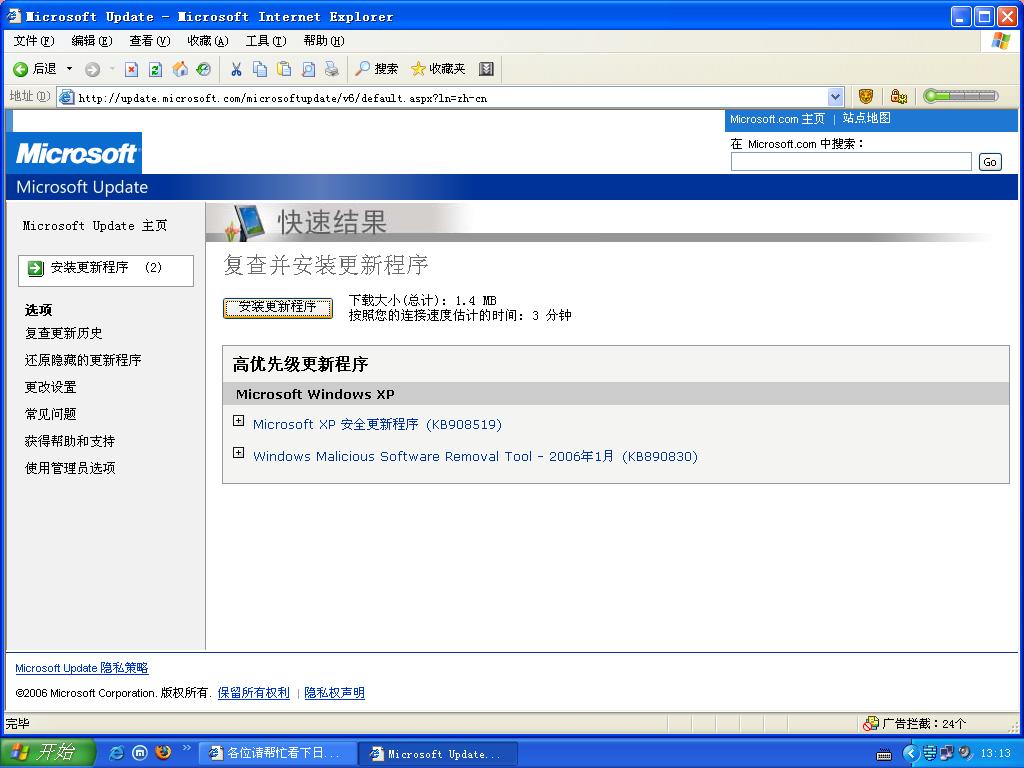Expand the KB908519 security update entry

[x=238, y=421]
